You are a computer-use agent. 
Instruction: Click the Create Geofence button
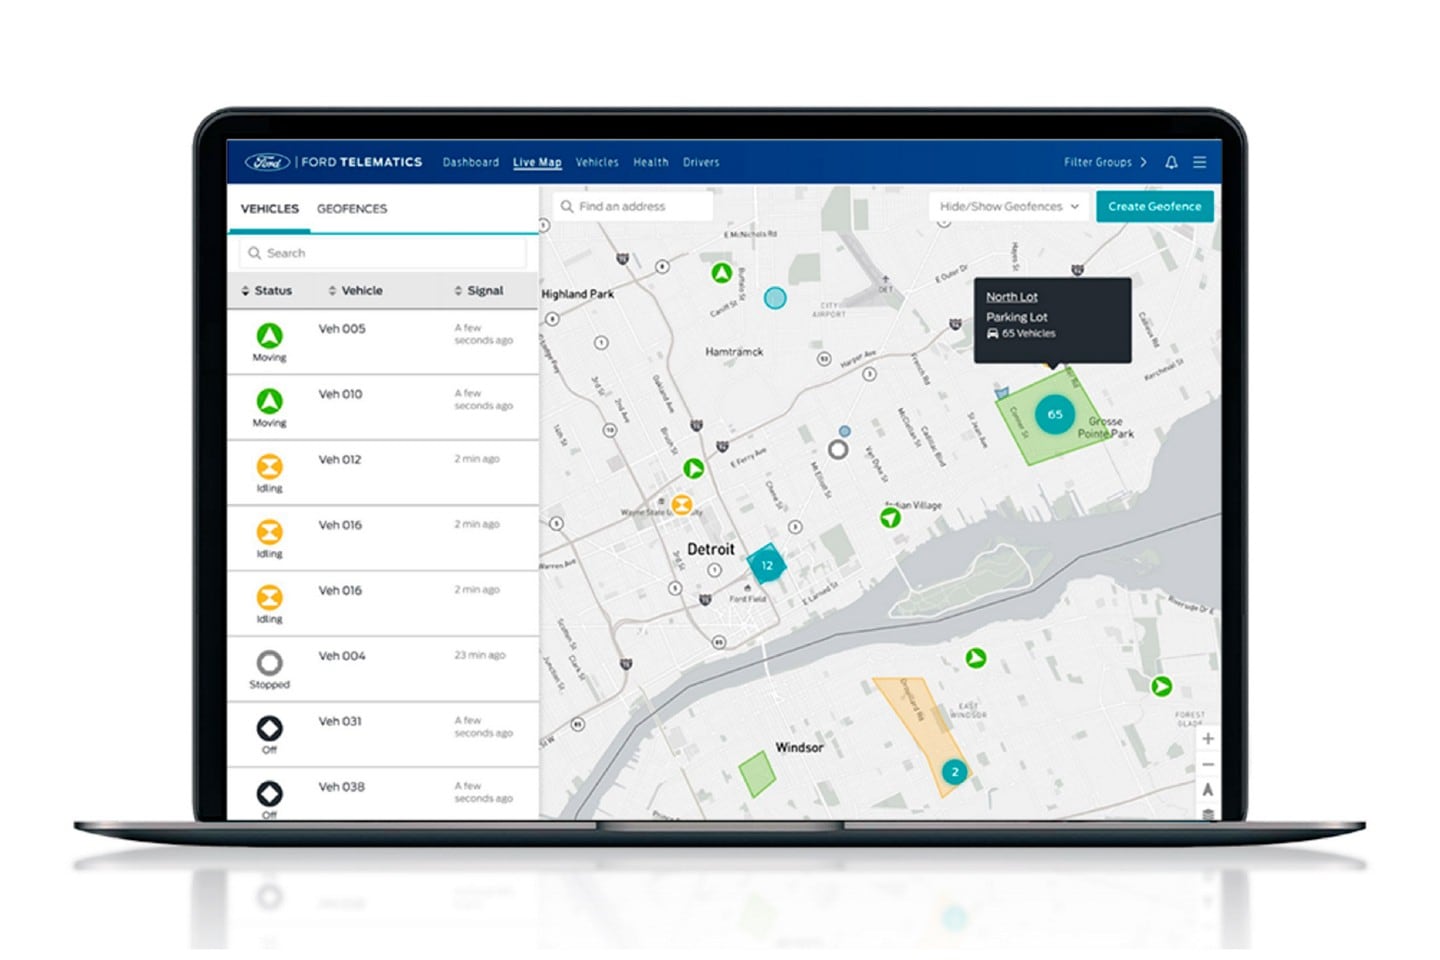1154,207
